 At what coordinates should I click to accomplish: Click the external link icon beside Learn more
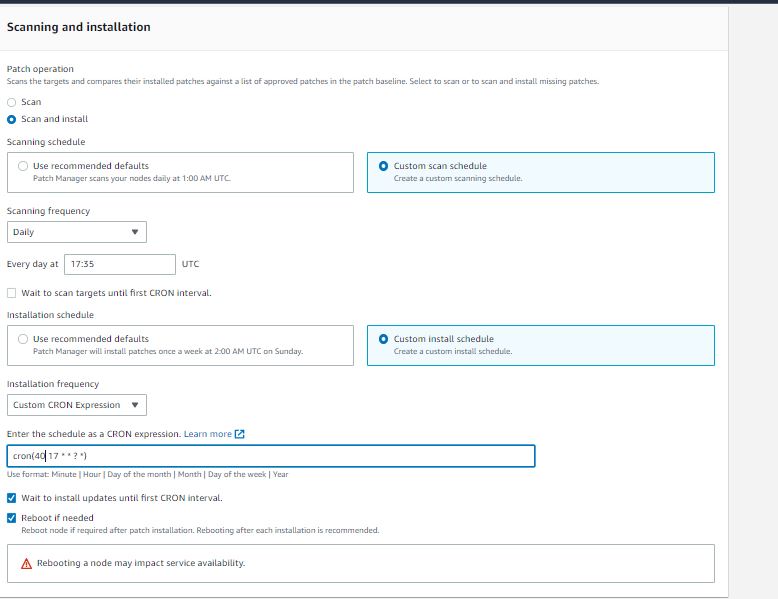click(240, 434)
